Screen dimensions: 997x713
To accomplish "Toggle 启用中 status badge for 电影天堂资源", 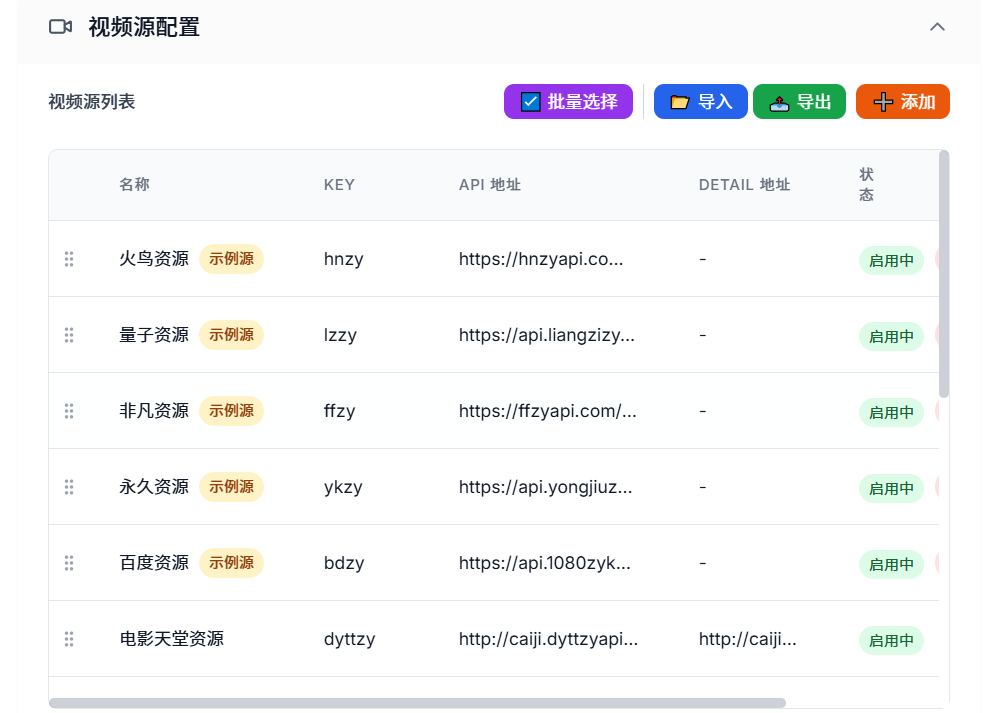I will pos(890,641).
